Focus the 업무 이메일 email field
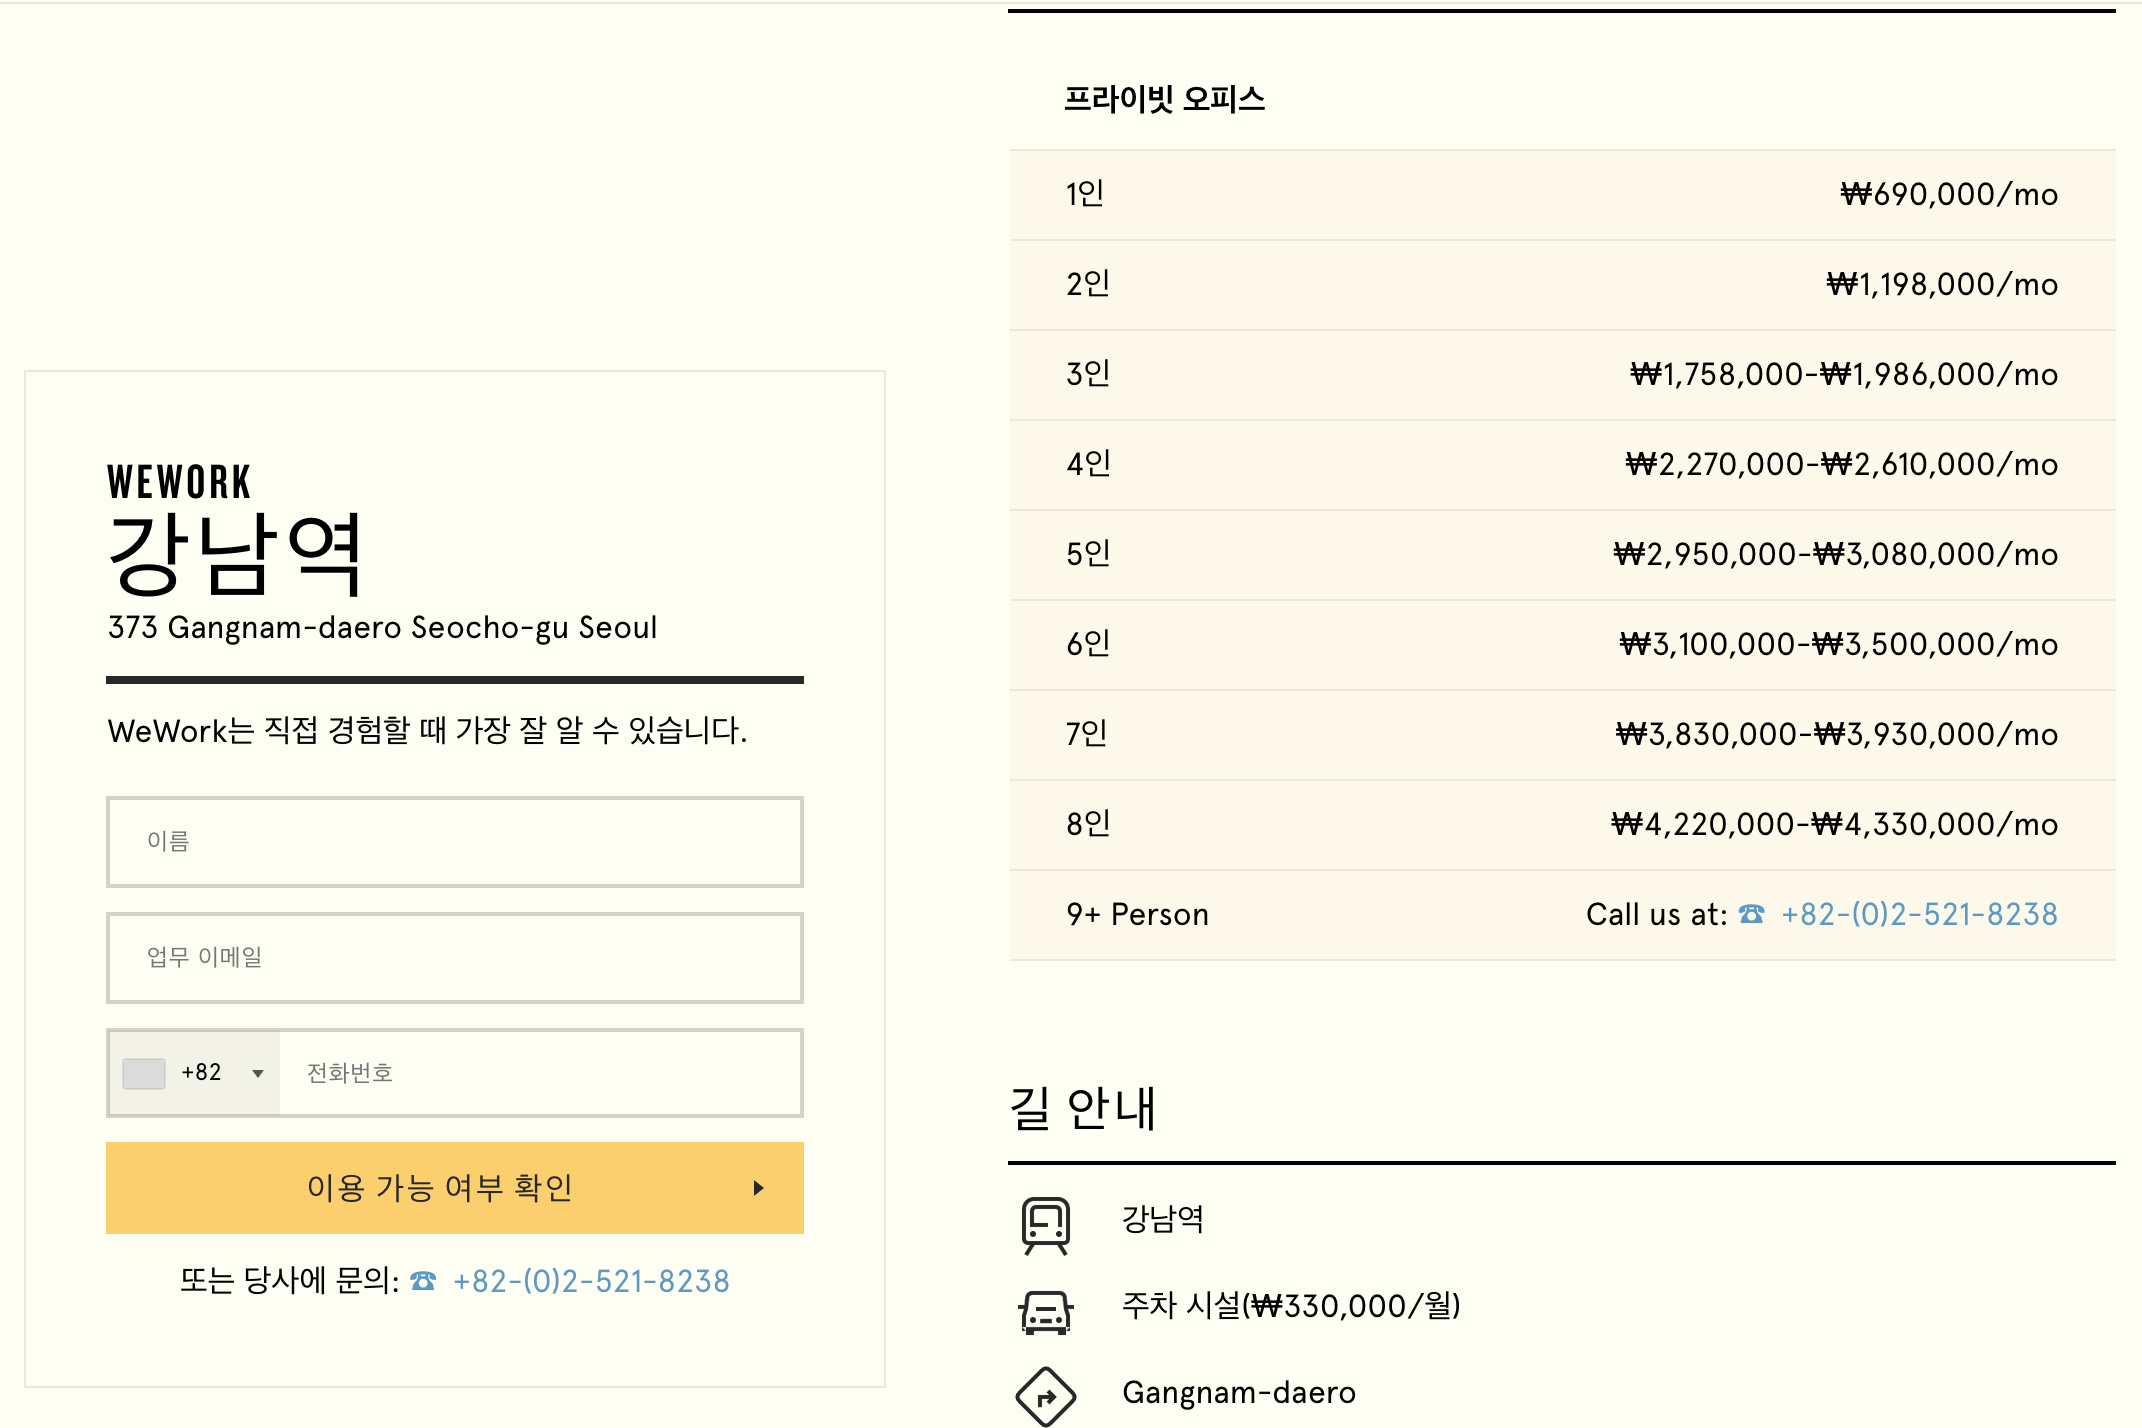 [455, 958]
